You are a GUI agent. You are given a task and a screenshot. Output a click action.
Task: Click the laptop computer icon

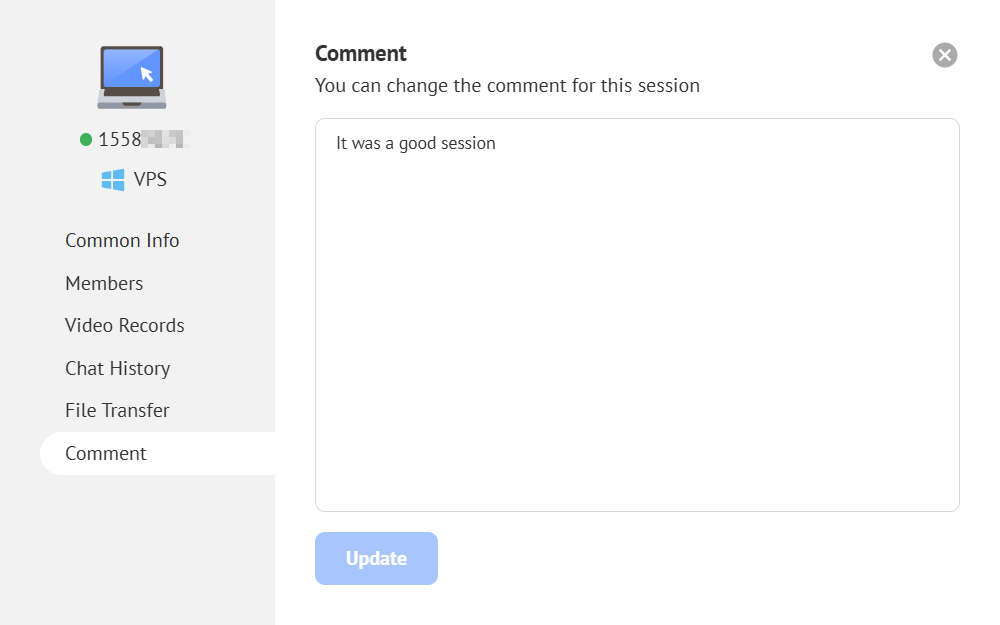click(x=132, y=77)
